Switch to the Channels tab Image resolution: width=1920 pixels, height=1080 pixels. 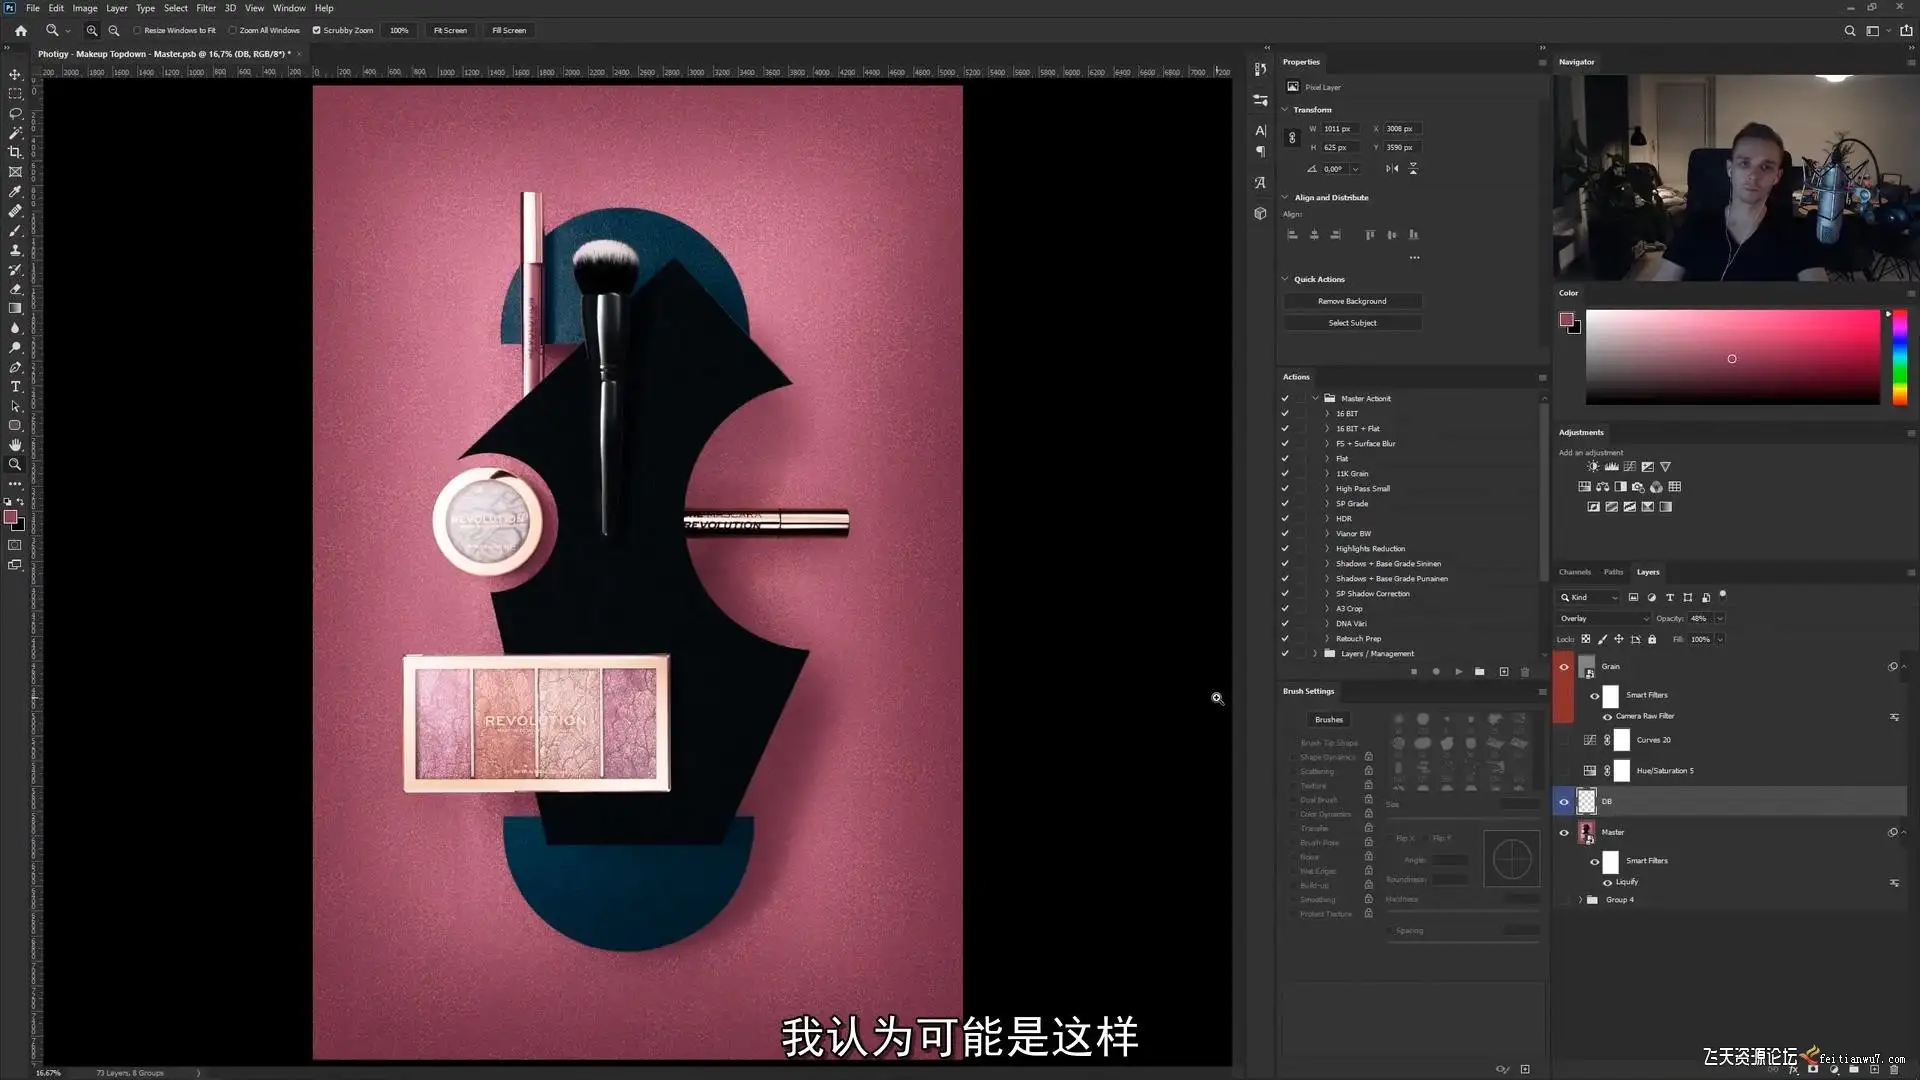(1574, 572)
